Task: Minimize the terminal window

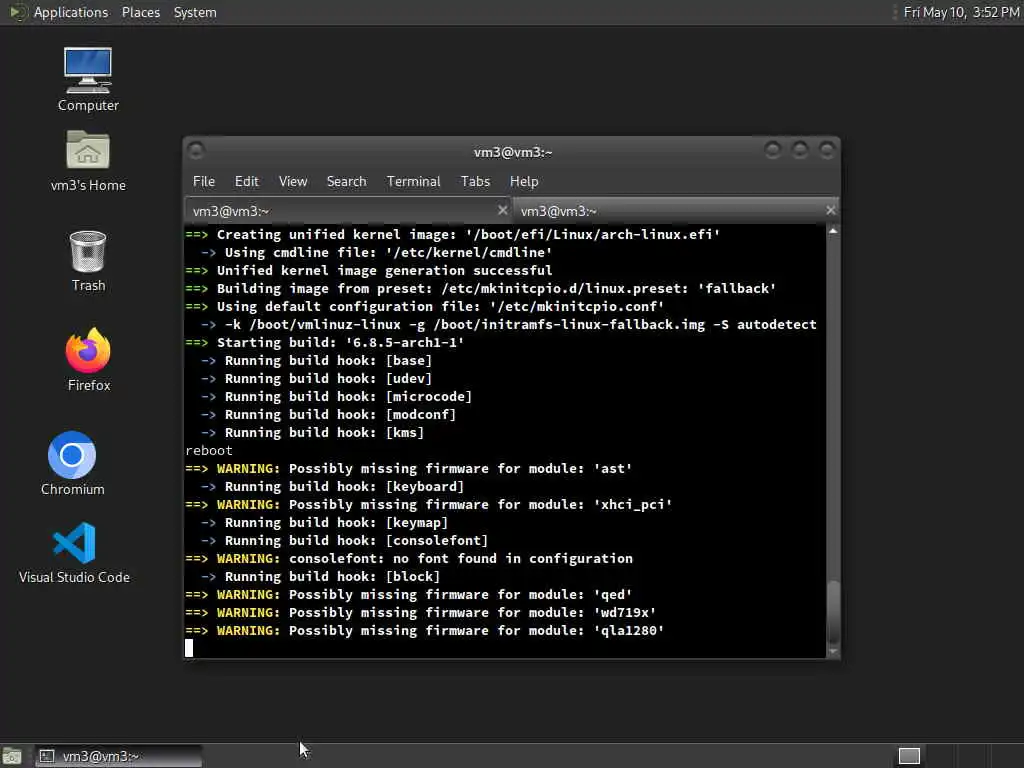Action: coord(773,151)
